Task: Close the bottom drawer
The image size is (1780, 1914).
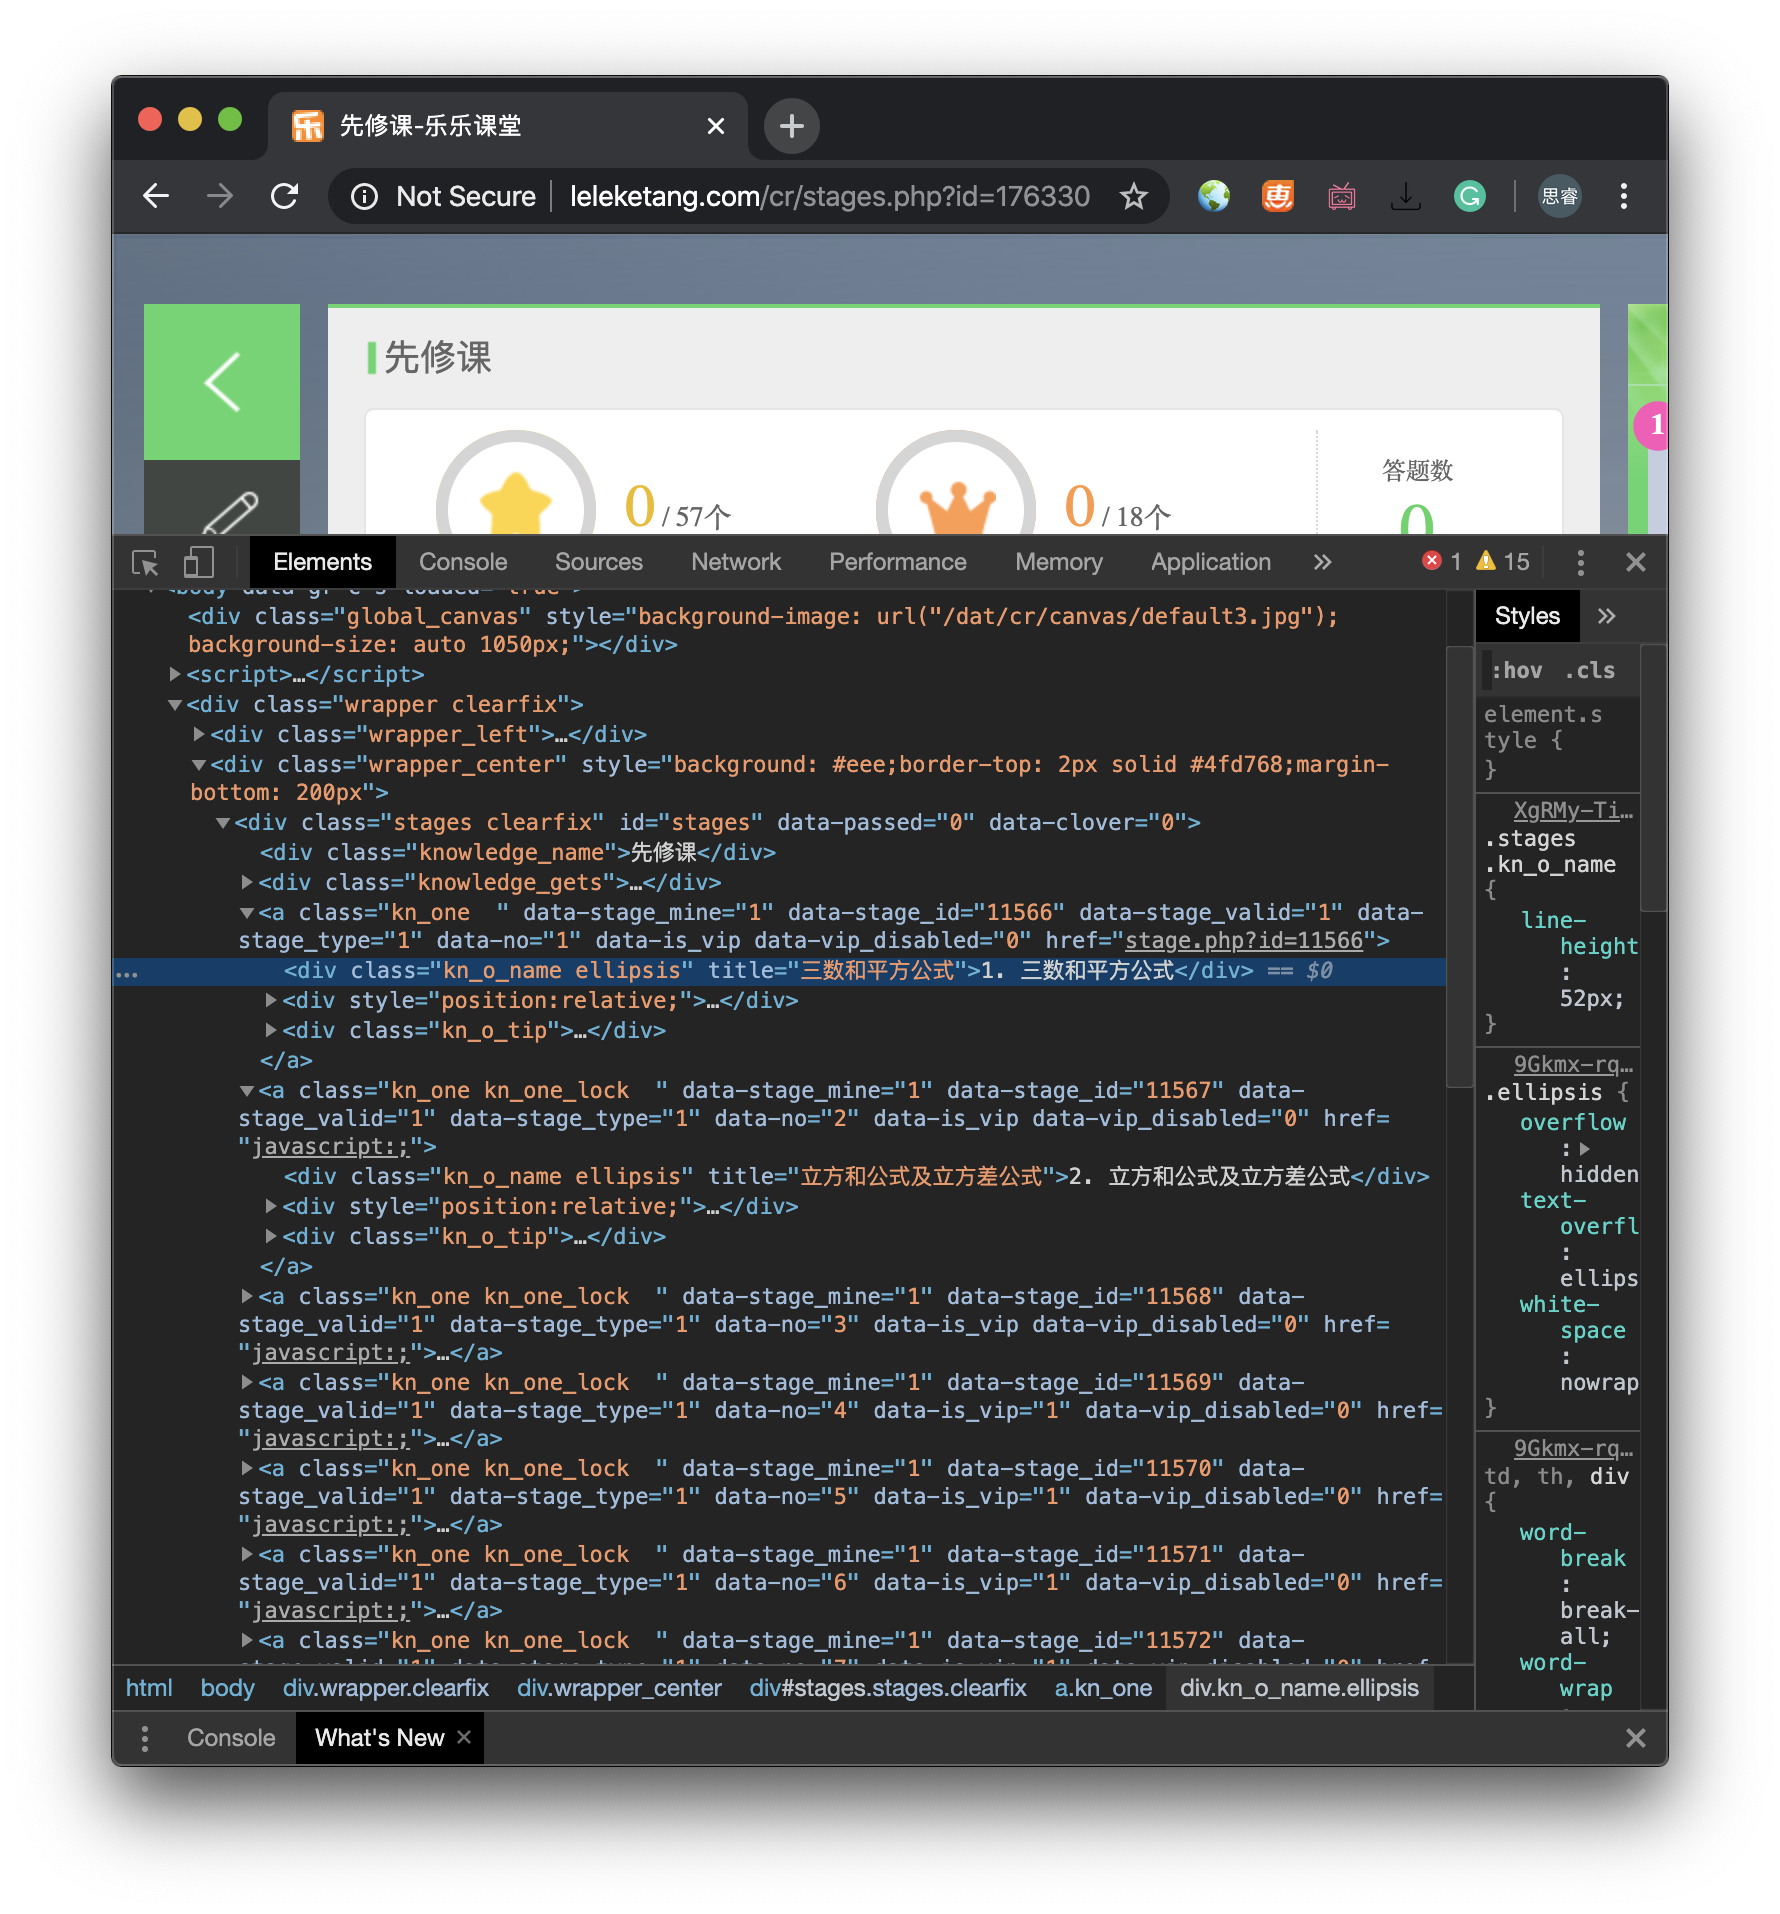Action: (1636, 1738)
